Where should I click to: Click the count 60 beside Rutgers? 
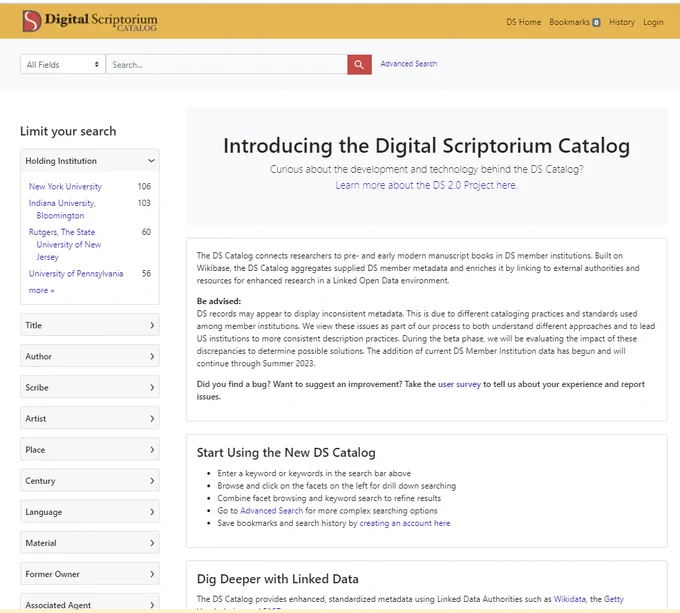tap(146, 232)
